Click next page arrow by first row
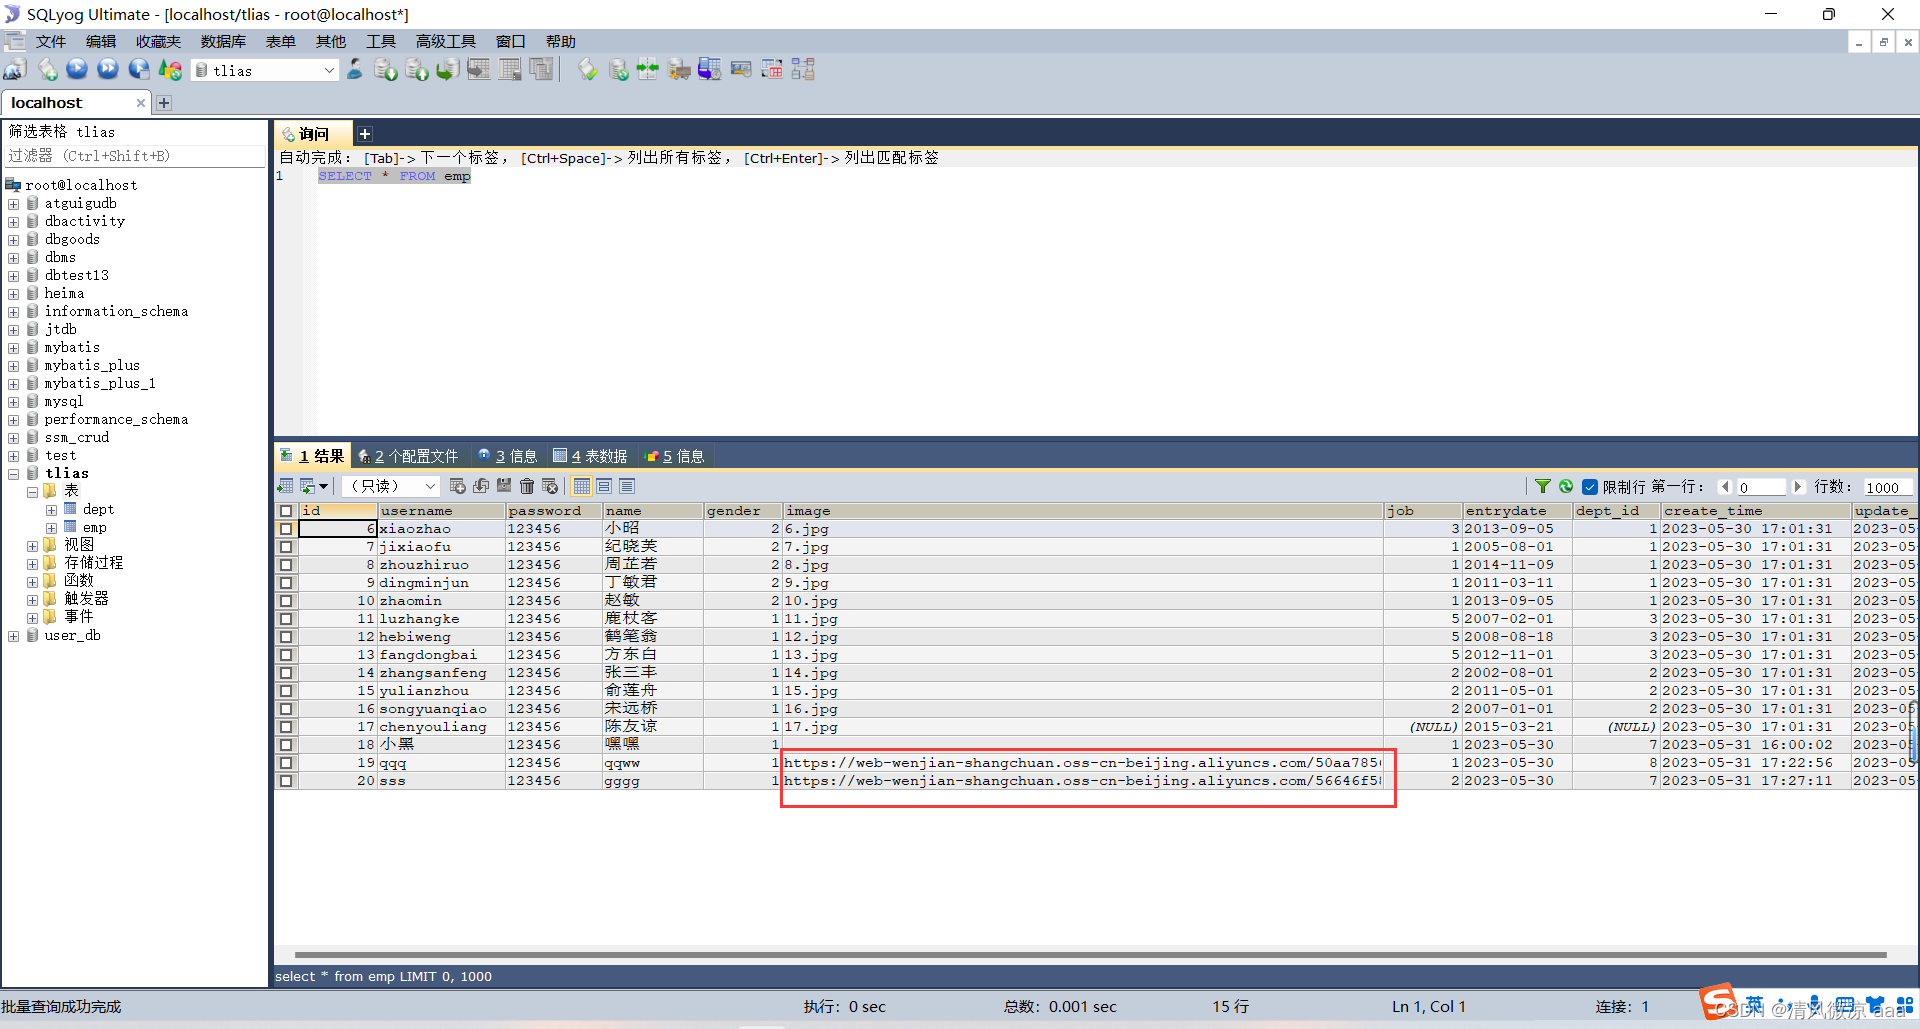This screenshot has height=1029, width=1920. click(1798, 487)
